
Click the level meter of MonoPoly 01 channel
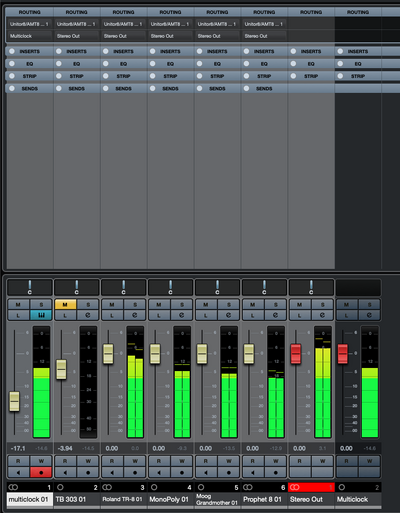[x=182, y=382]
